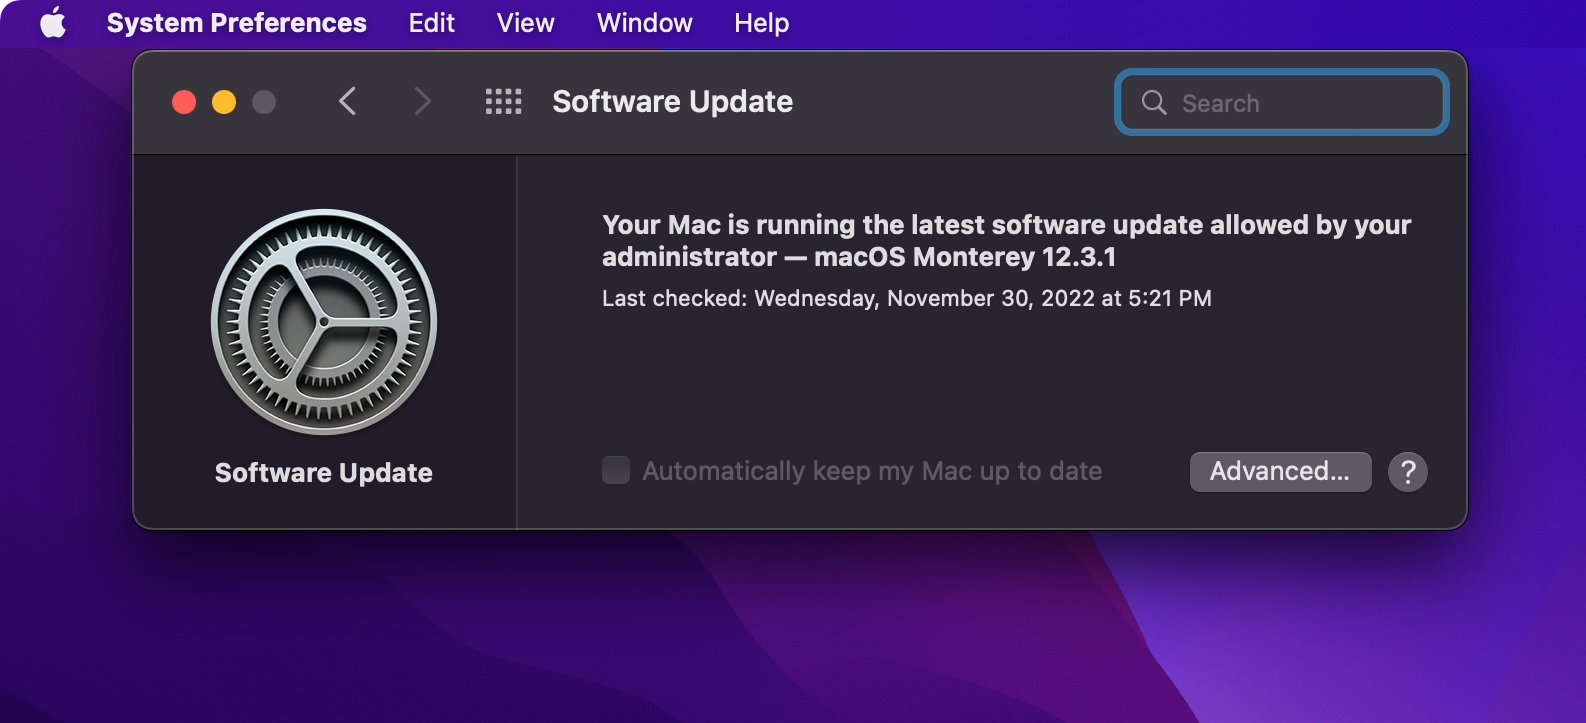1586x723 pixels.
Task: Open the View menu
Action: (x=525, y=22)
